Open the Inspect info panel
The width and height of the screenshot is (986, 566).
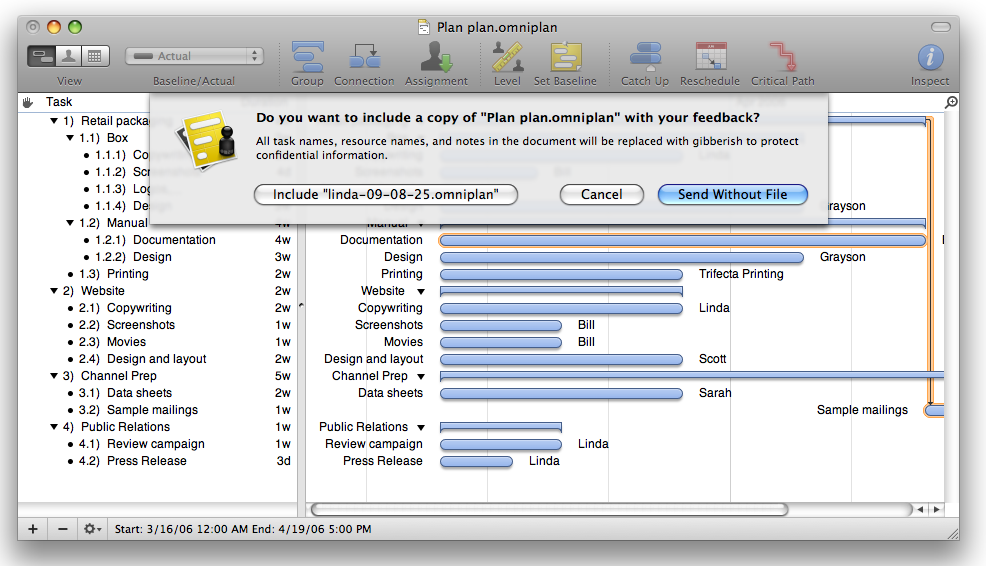pos(930,57)
